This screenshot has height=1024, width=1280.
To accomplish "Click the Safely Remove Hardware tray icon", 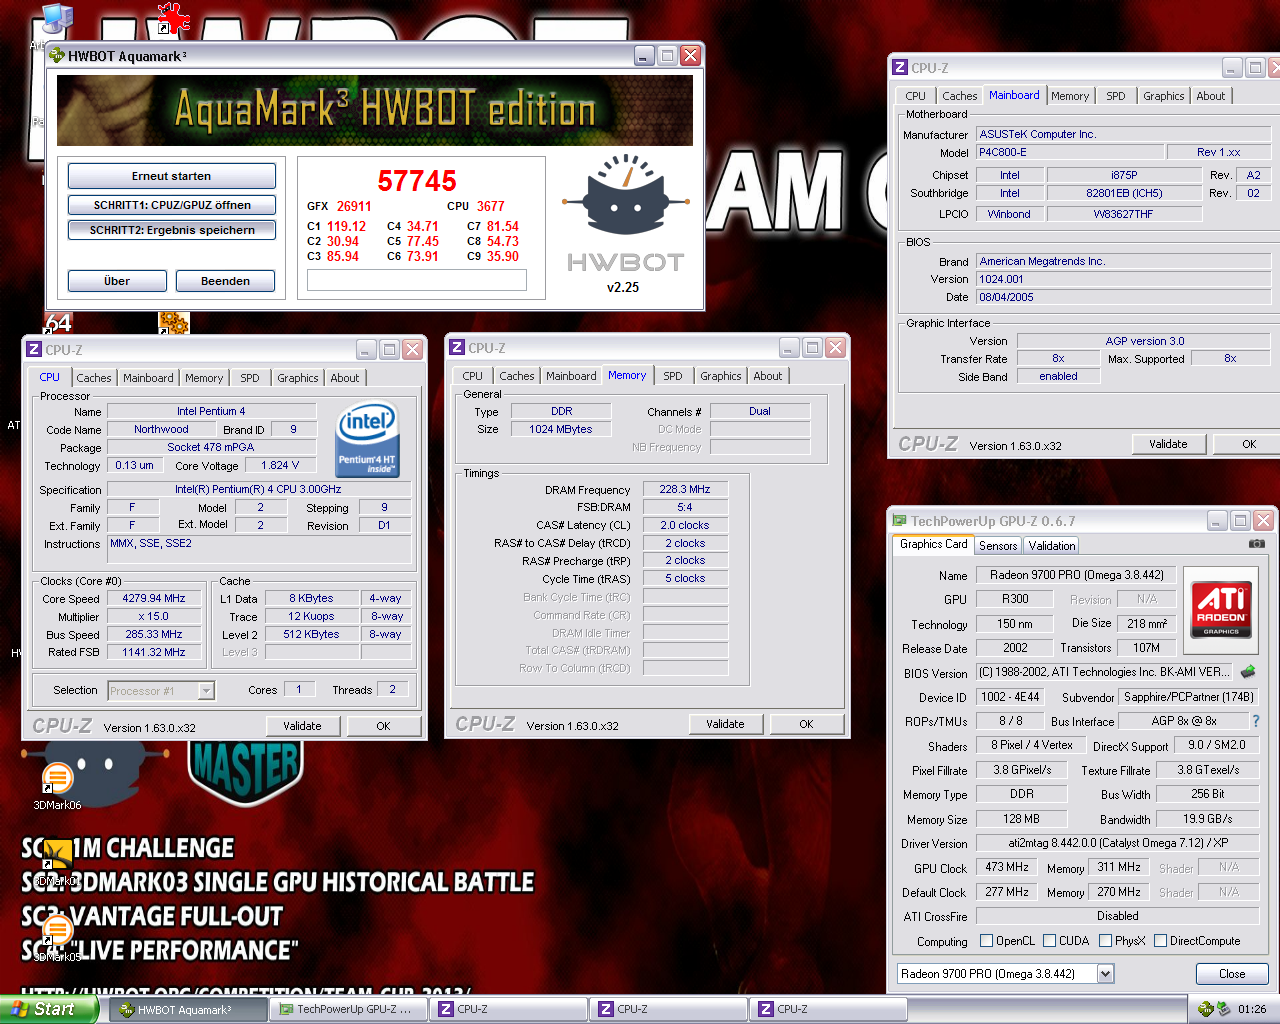I will [1224, 1009].
